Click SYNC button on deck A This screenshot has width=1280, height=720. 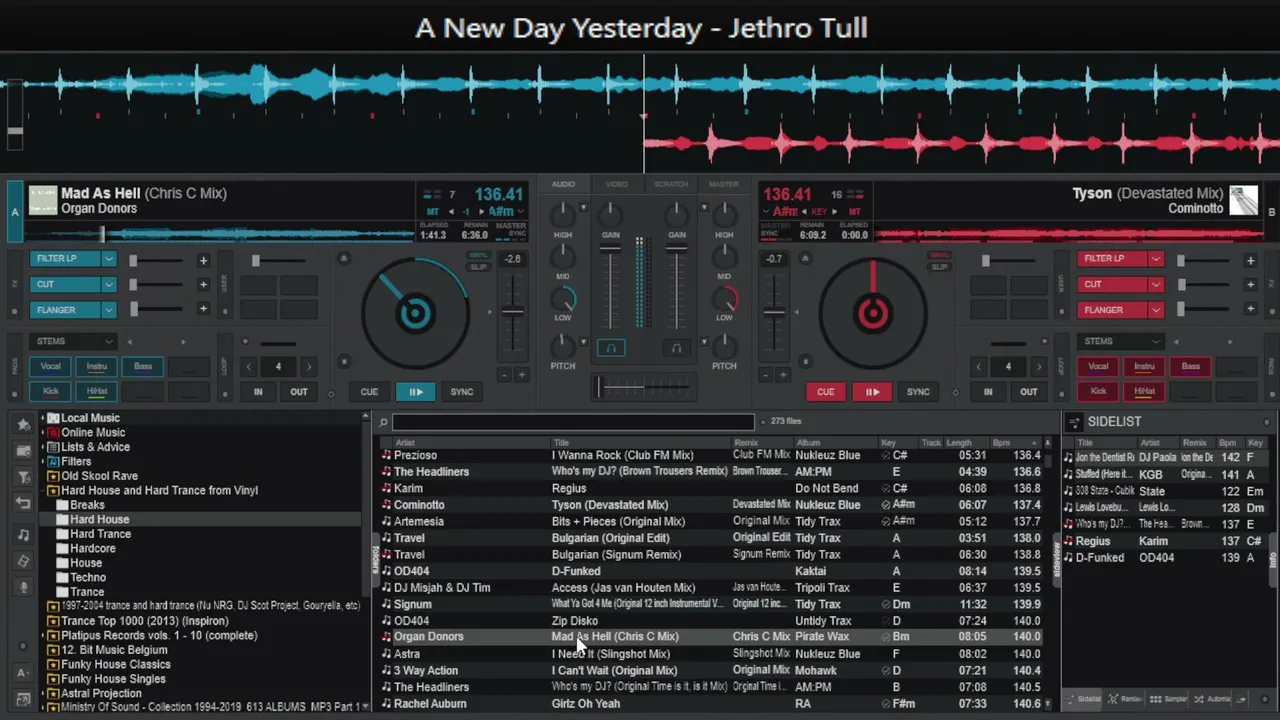462,392
